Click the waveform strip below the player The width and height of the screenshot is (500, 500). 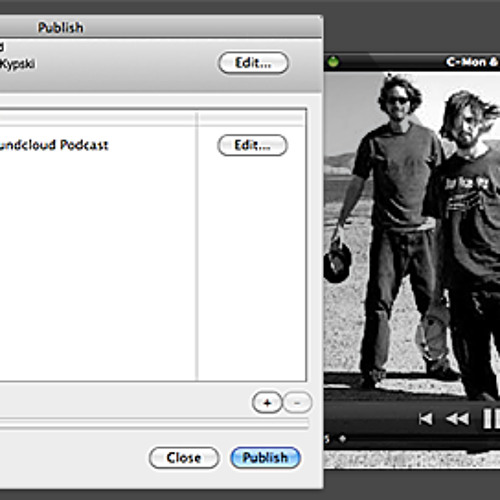click(412, 459)
